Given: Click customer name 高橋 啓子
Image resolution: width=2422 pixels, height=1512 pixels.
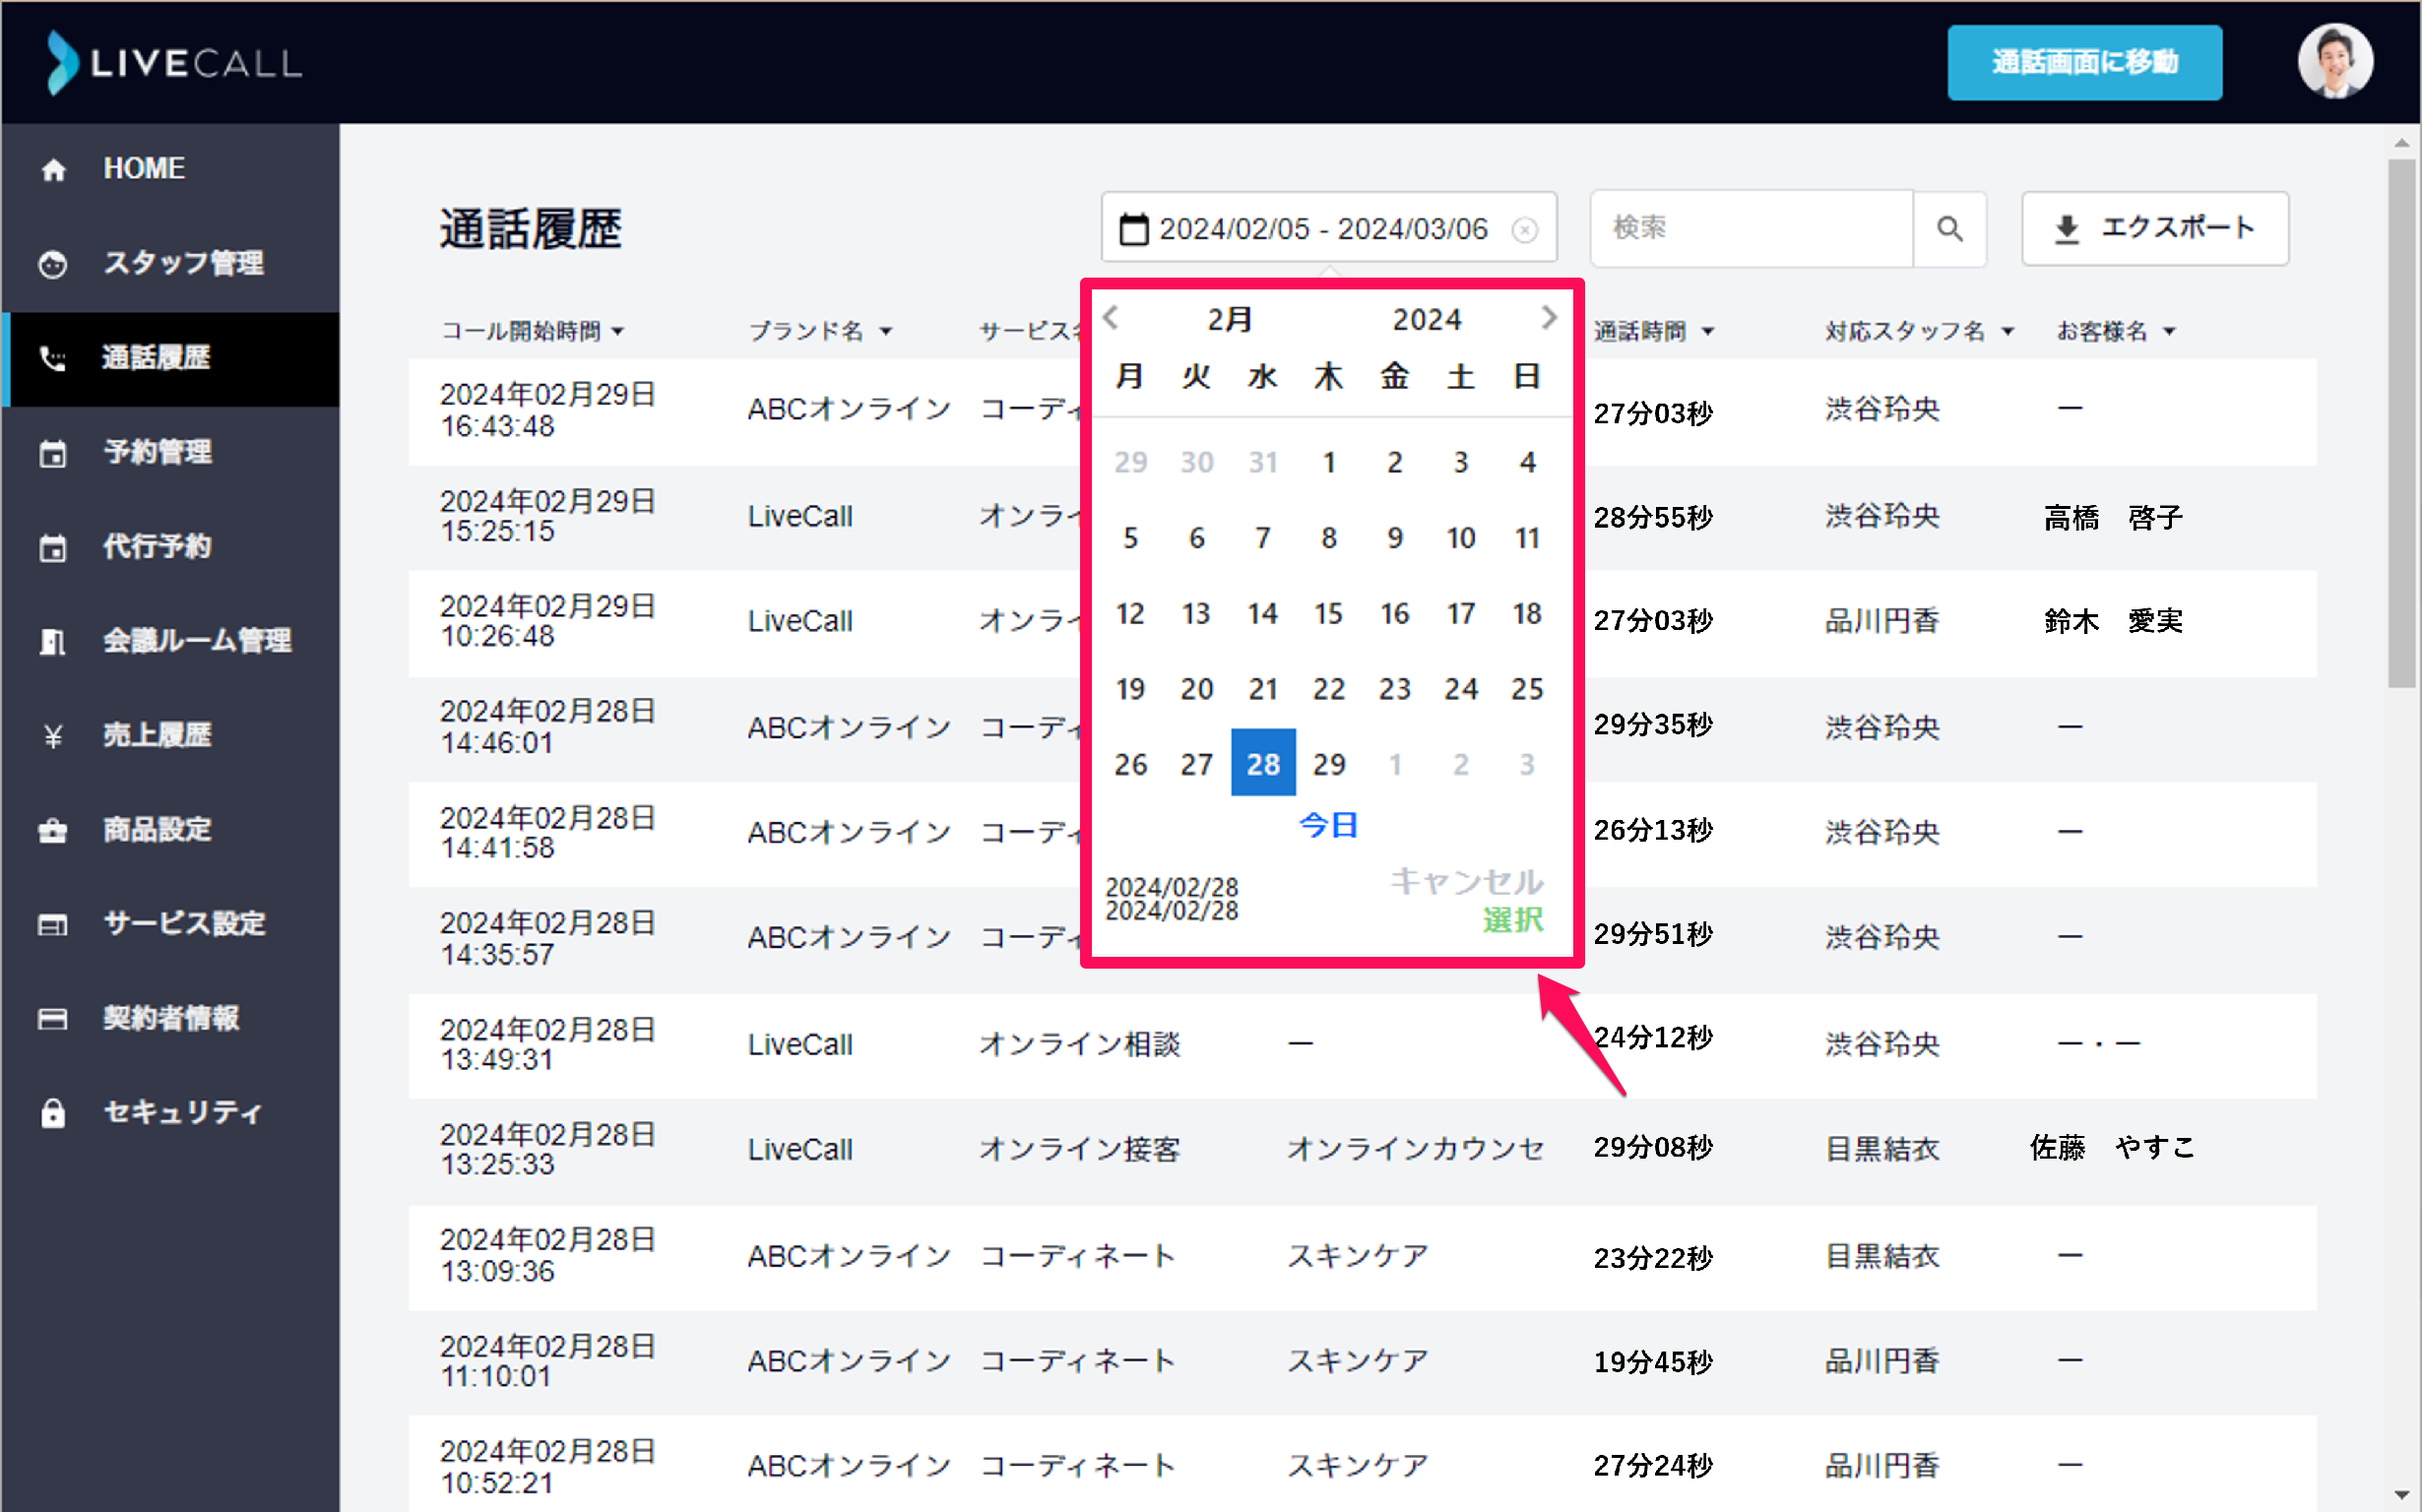Looking at the screenshot, I should point(2113,518).
